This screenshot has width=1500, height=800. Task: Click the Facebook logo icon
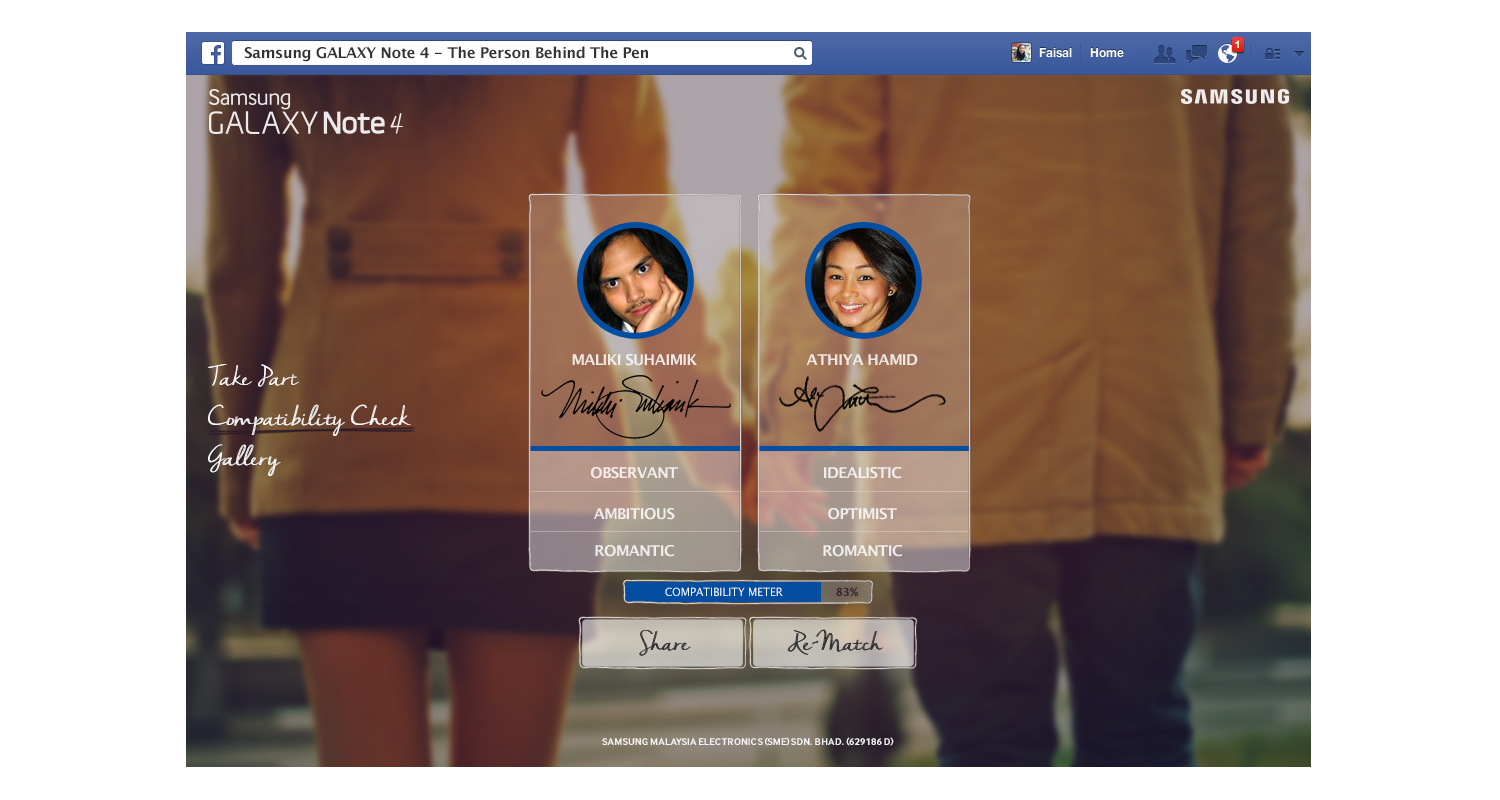click(x=213, y=53)
